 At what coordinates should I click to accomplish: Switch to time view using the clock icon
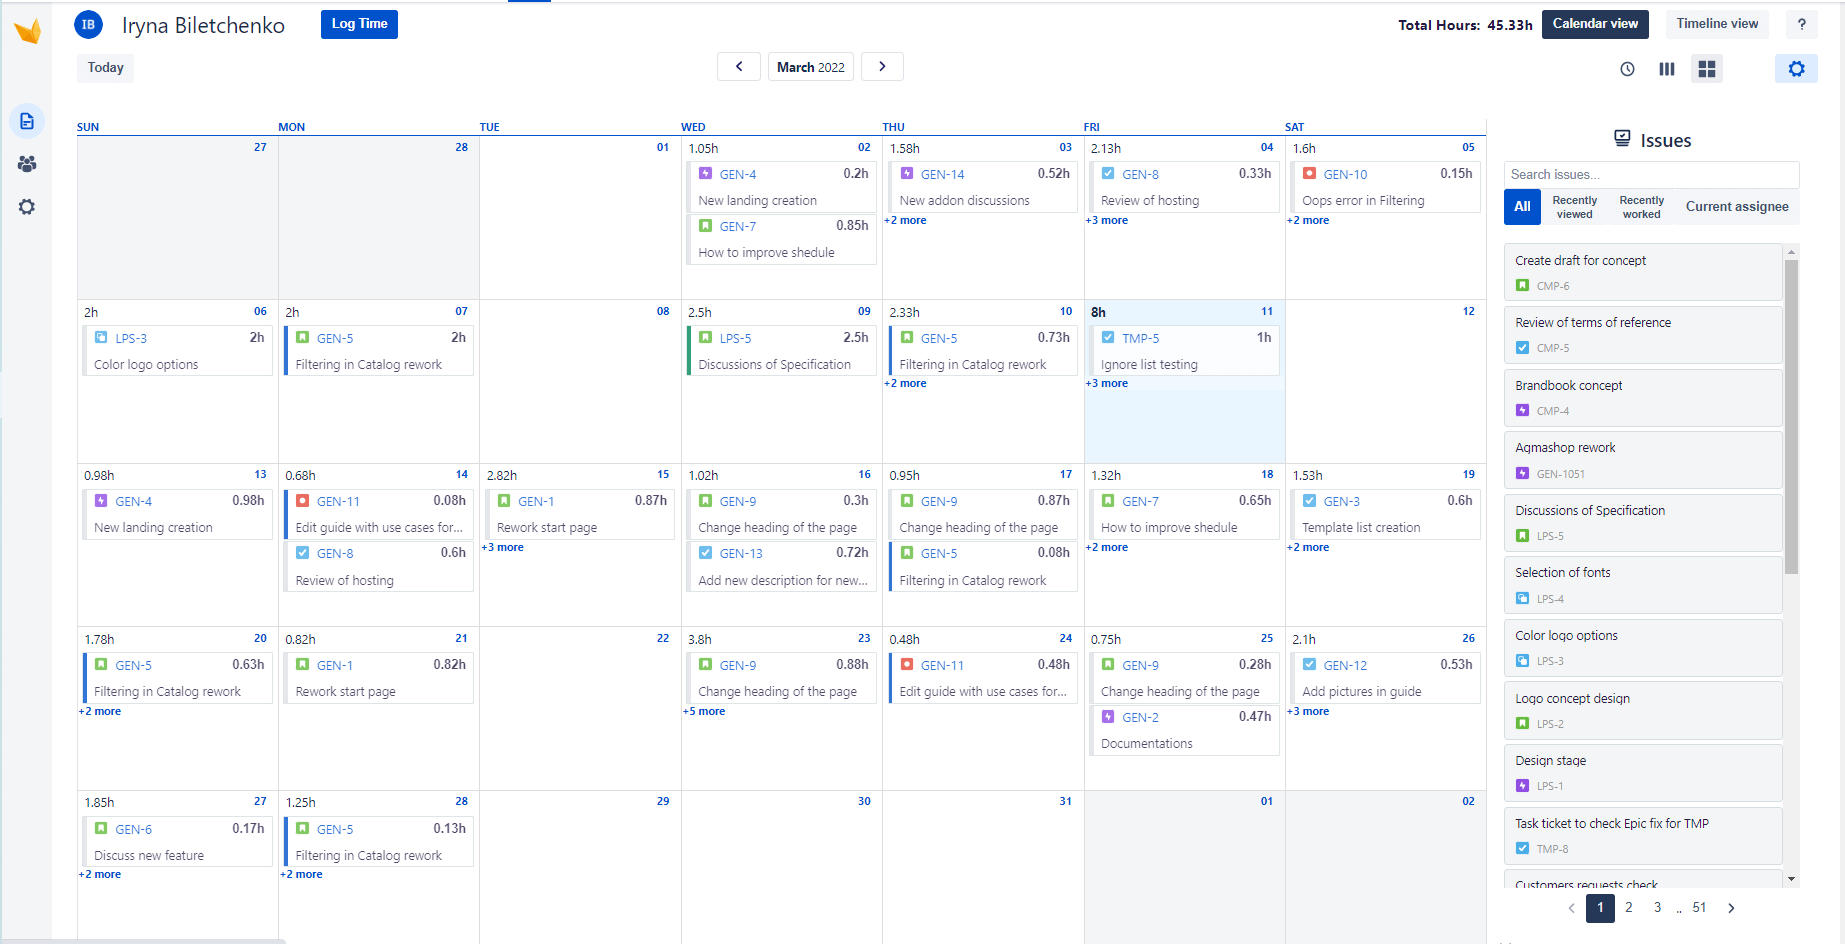[1627, 69]
